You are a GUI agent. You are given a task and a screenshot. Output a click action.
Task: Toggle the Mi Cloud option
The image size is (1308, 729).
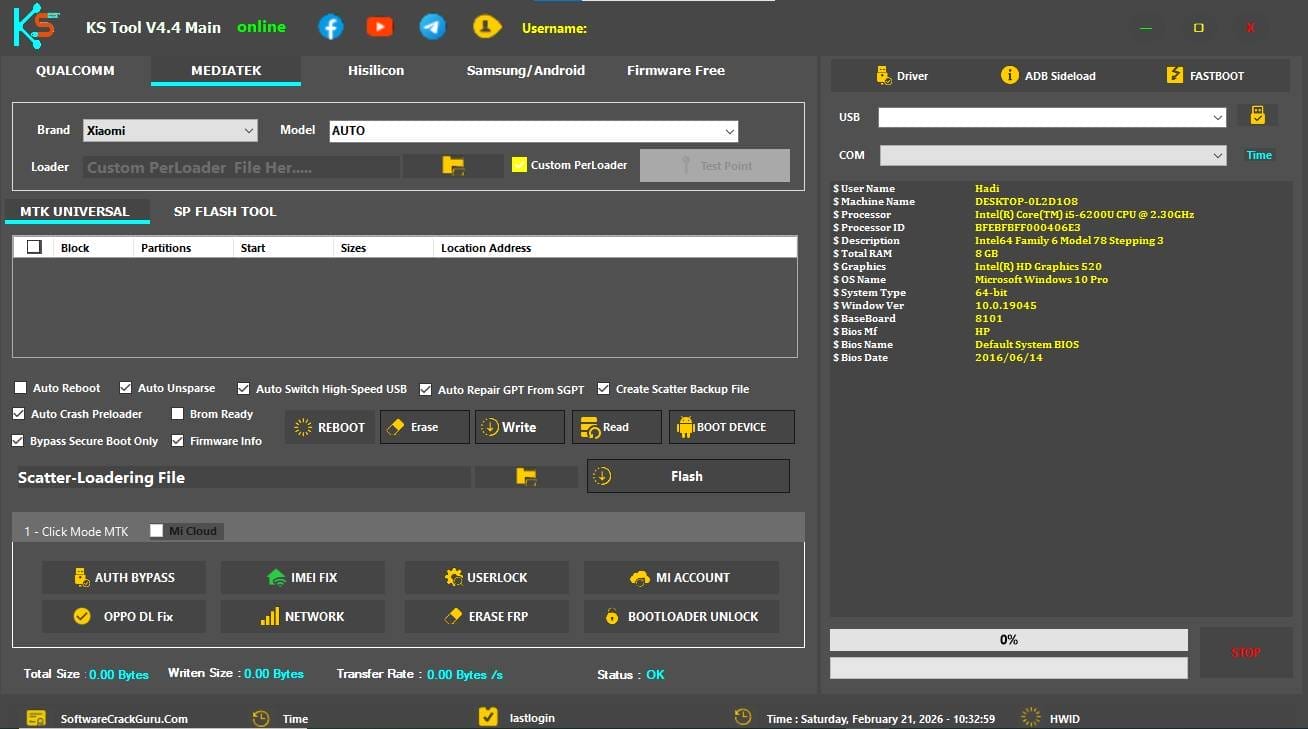point(156,531)
